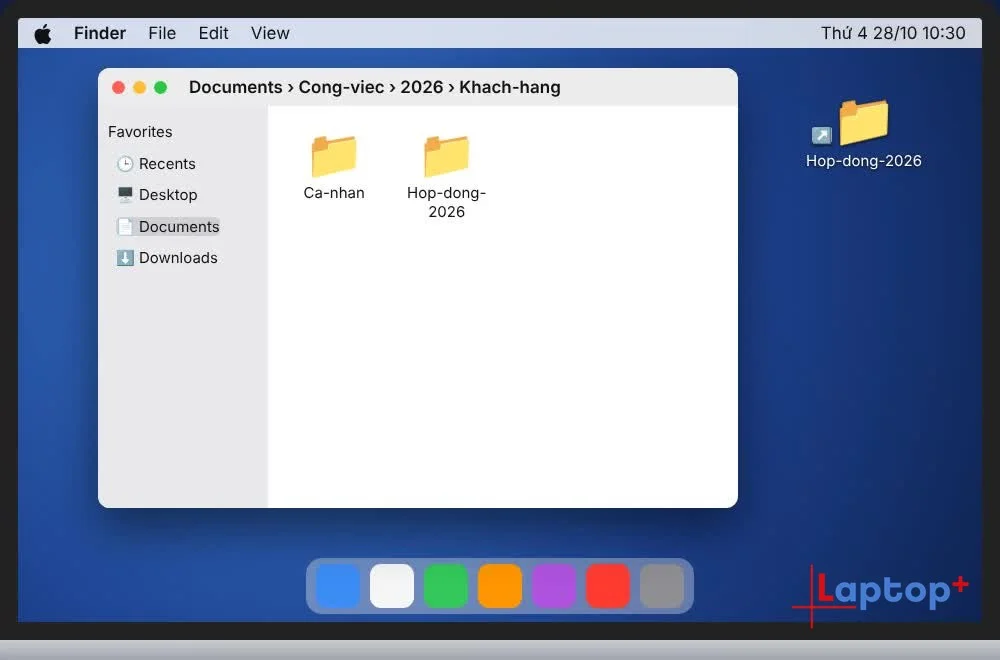Click the date and time in menu bar
1000x660 pixels.
coord(893,33)
